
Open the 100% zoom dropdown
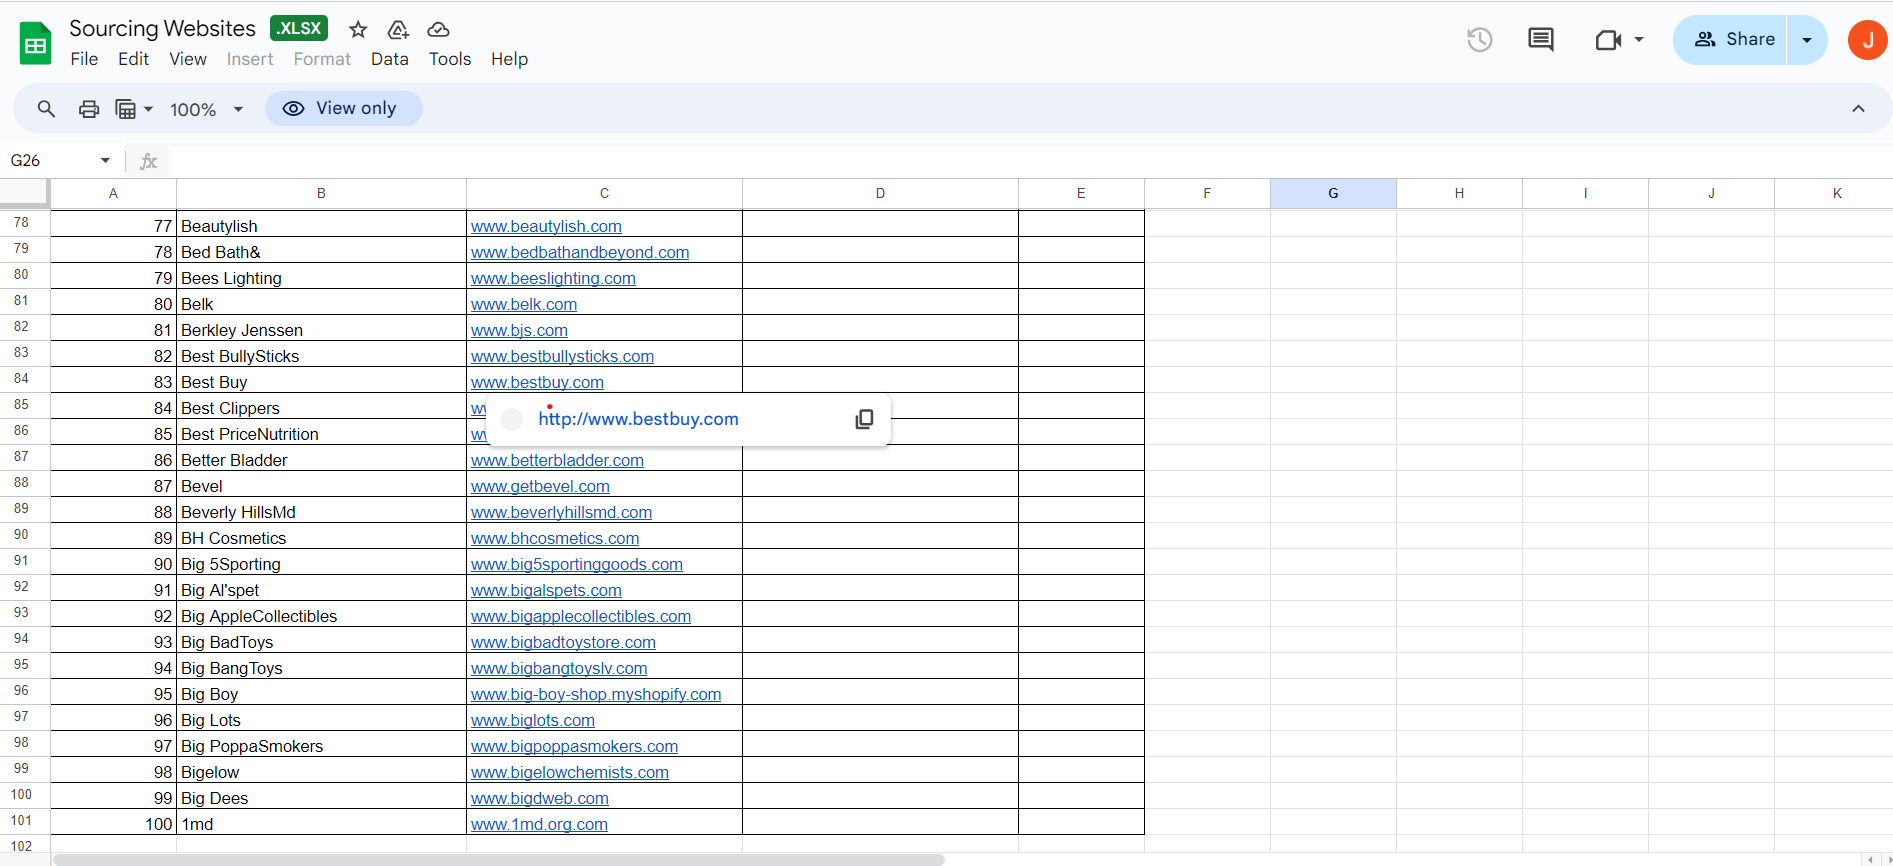coord(206,110)
